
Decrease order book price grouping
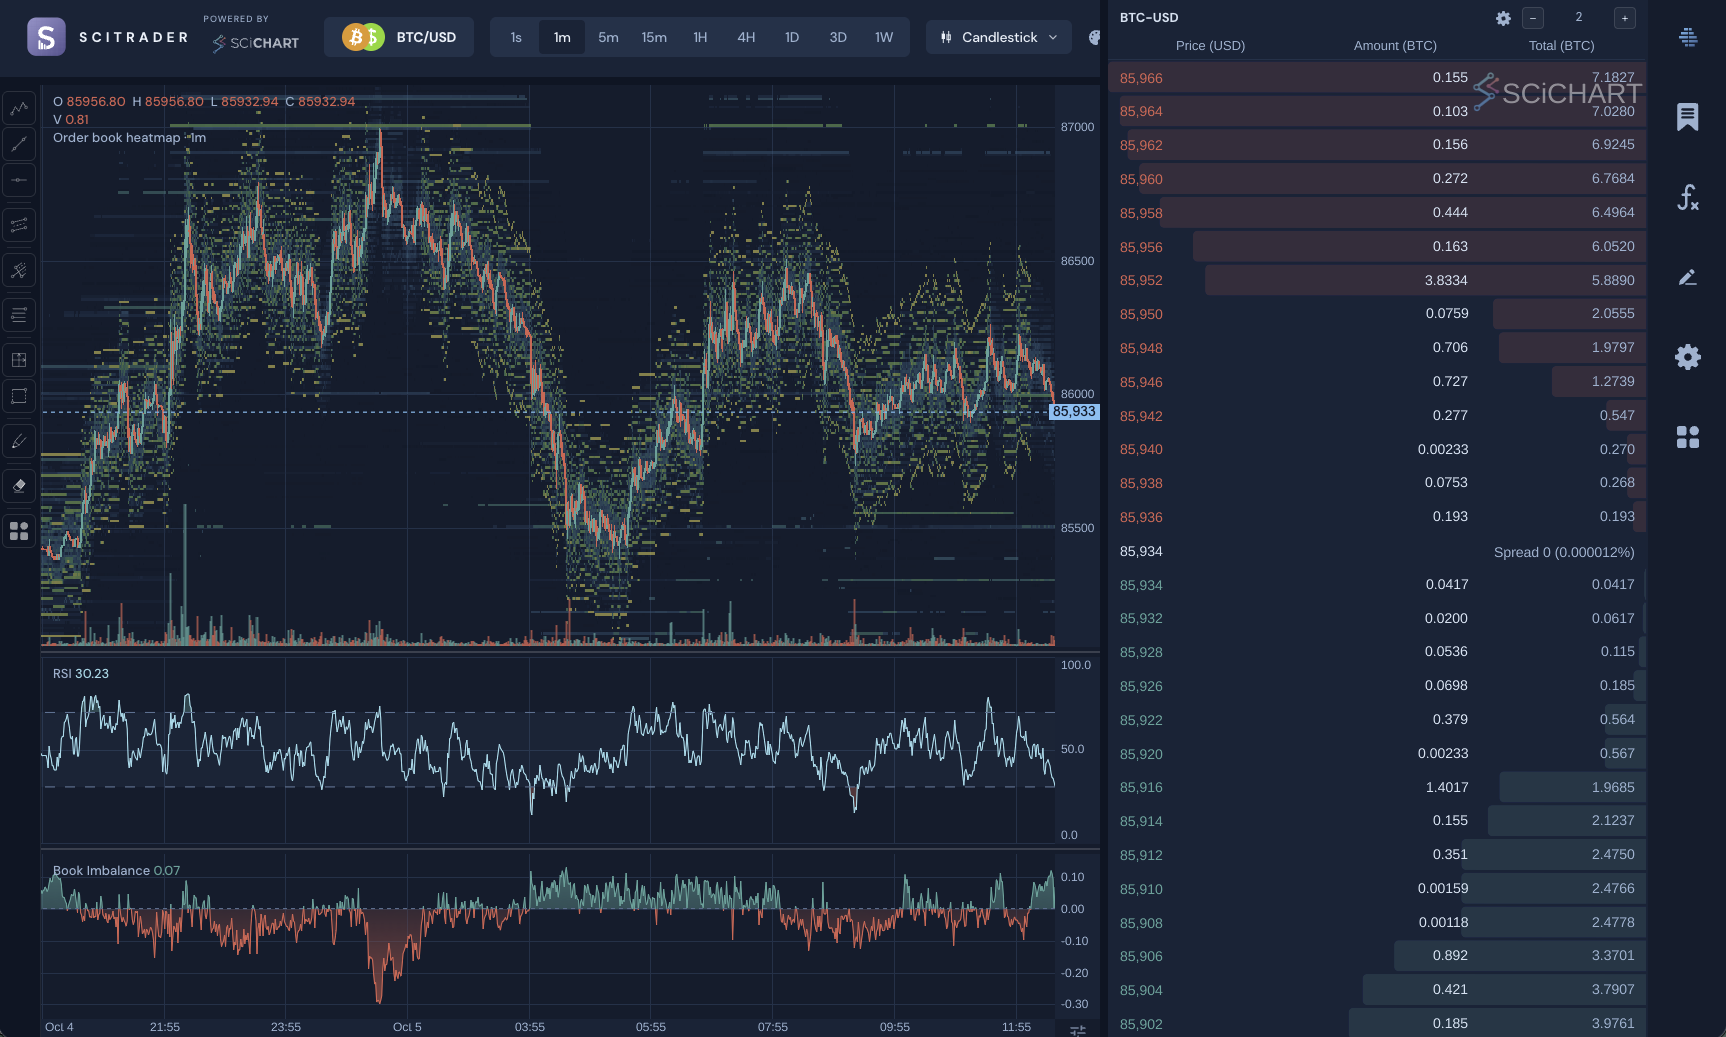(1533, 18)
